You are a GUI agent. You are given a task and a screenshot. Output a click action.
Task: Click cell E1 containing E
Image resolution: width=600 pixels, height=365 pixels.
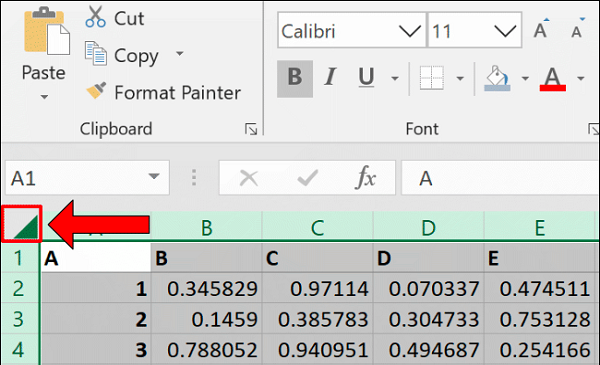[x=540, y=258]
